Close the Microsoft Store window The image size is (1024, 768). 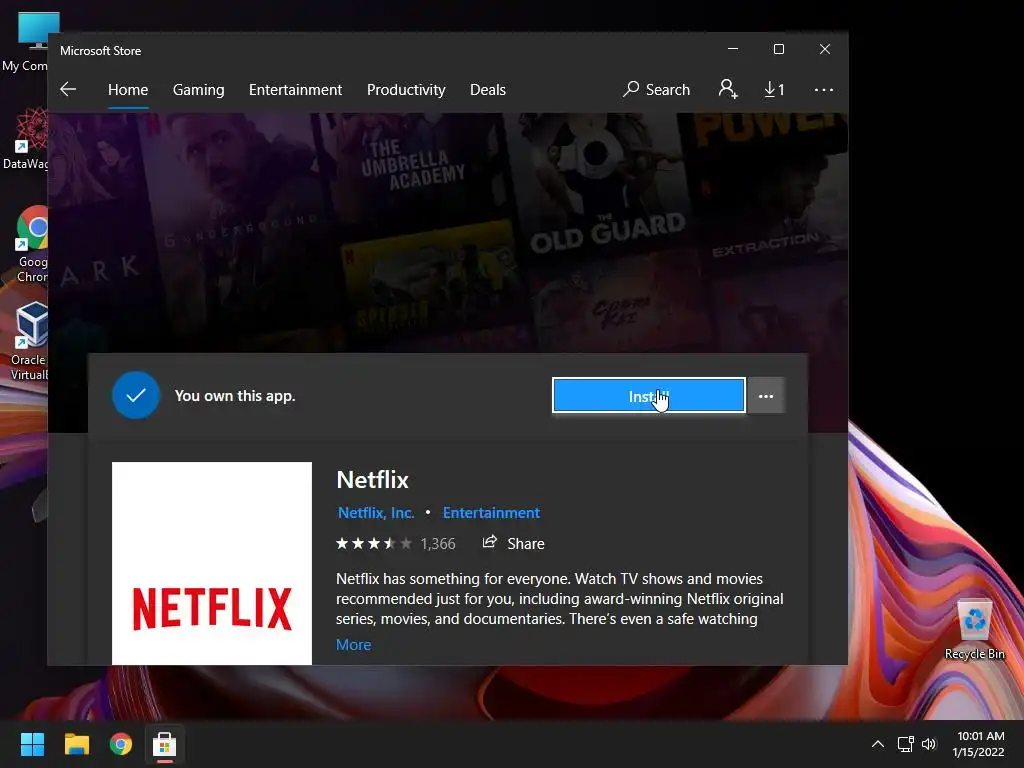coord(825,49)
